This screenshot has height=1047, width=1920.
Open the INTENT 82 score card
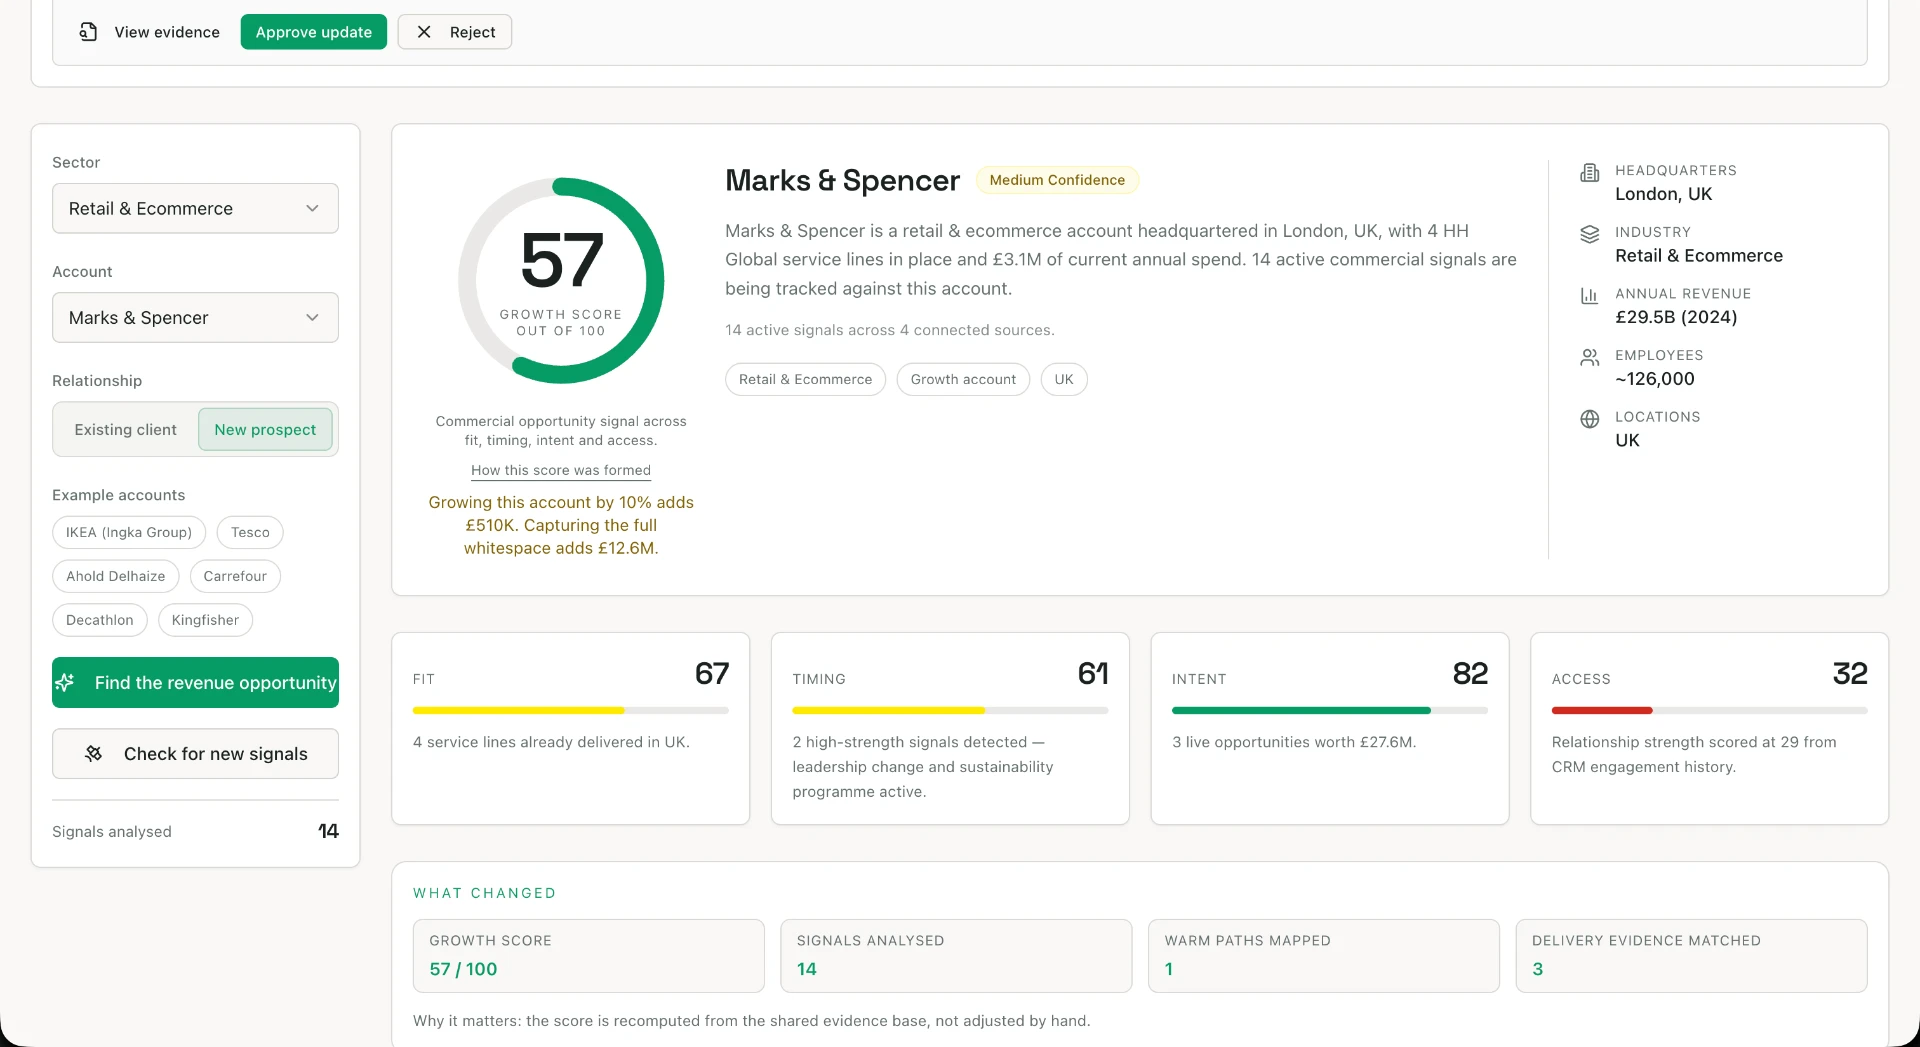[1330, 728]
